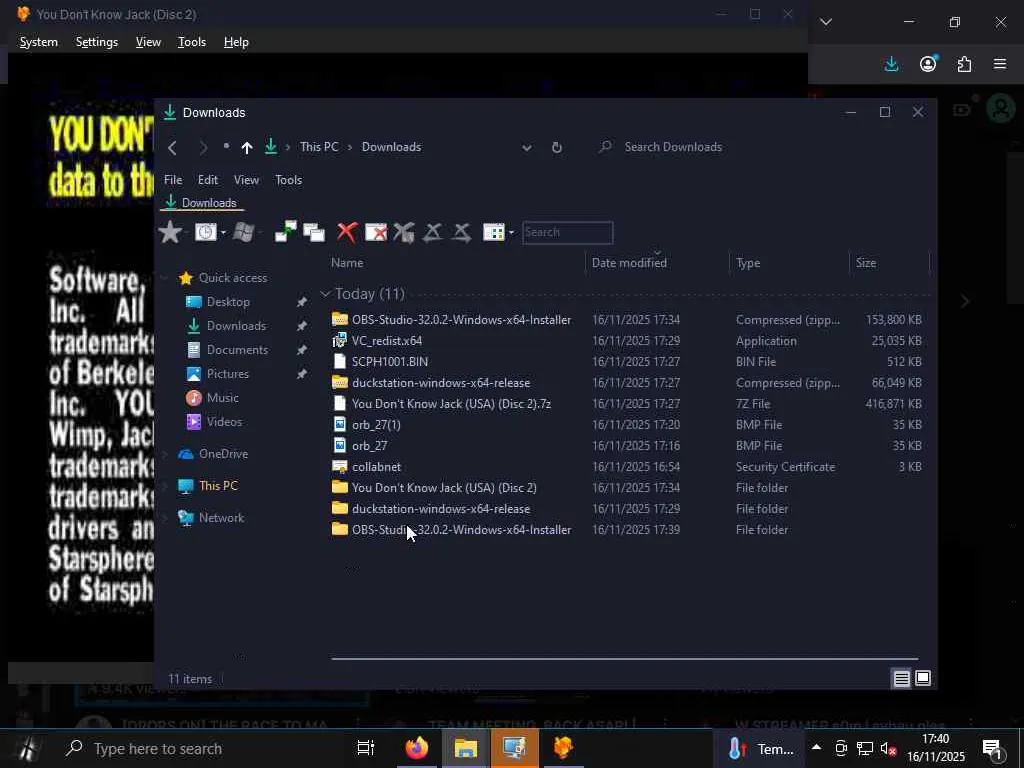The image size is (1024, 768).
Task: Click the VC_redist.x64 file icon
Action: click(340, 340)
